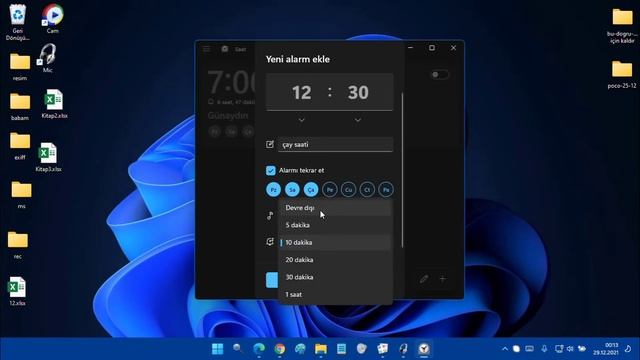Open File Explorer from the taskbar
Viewport: 640px width, 360px height.
pos(321,349)
